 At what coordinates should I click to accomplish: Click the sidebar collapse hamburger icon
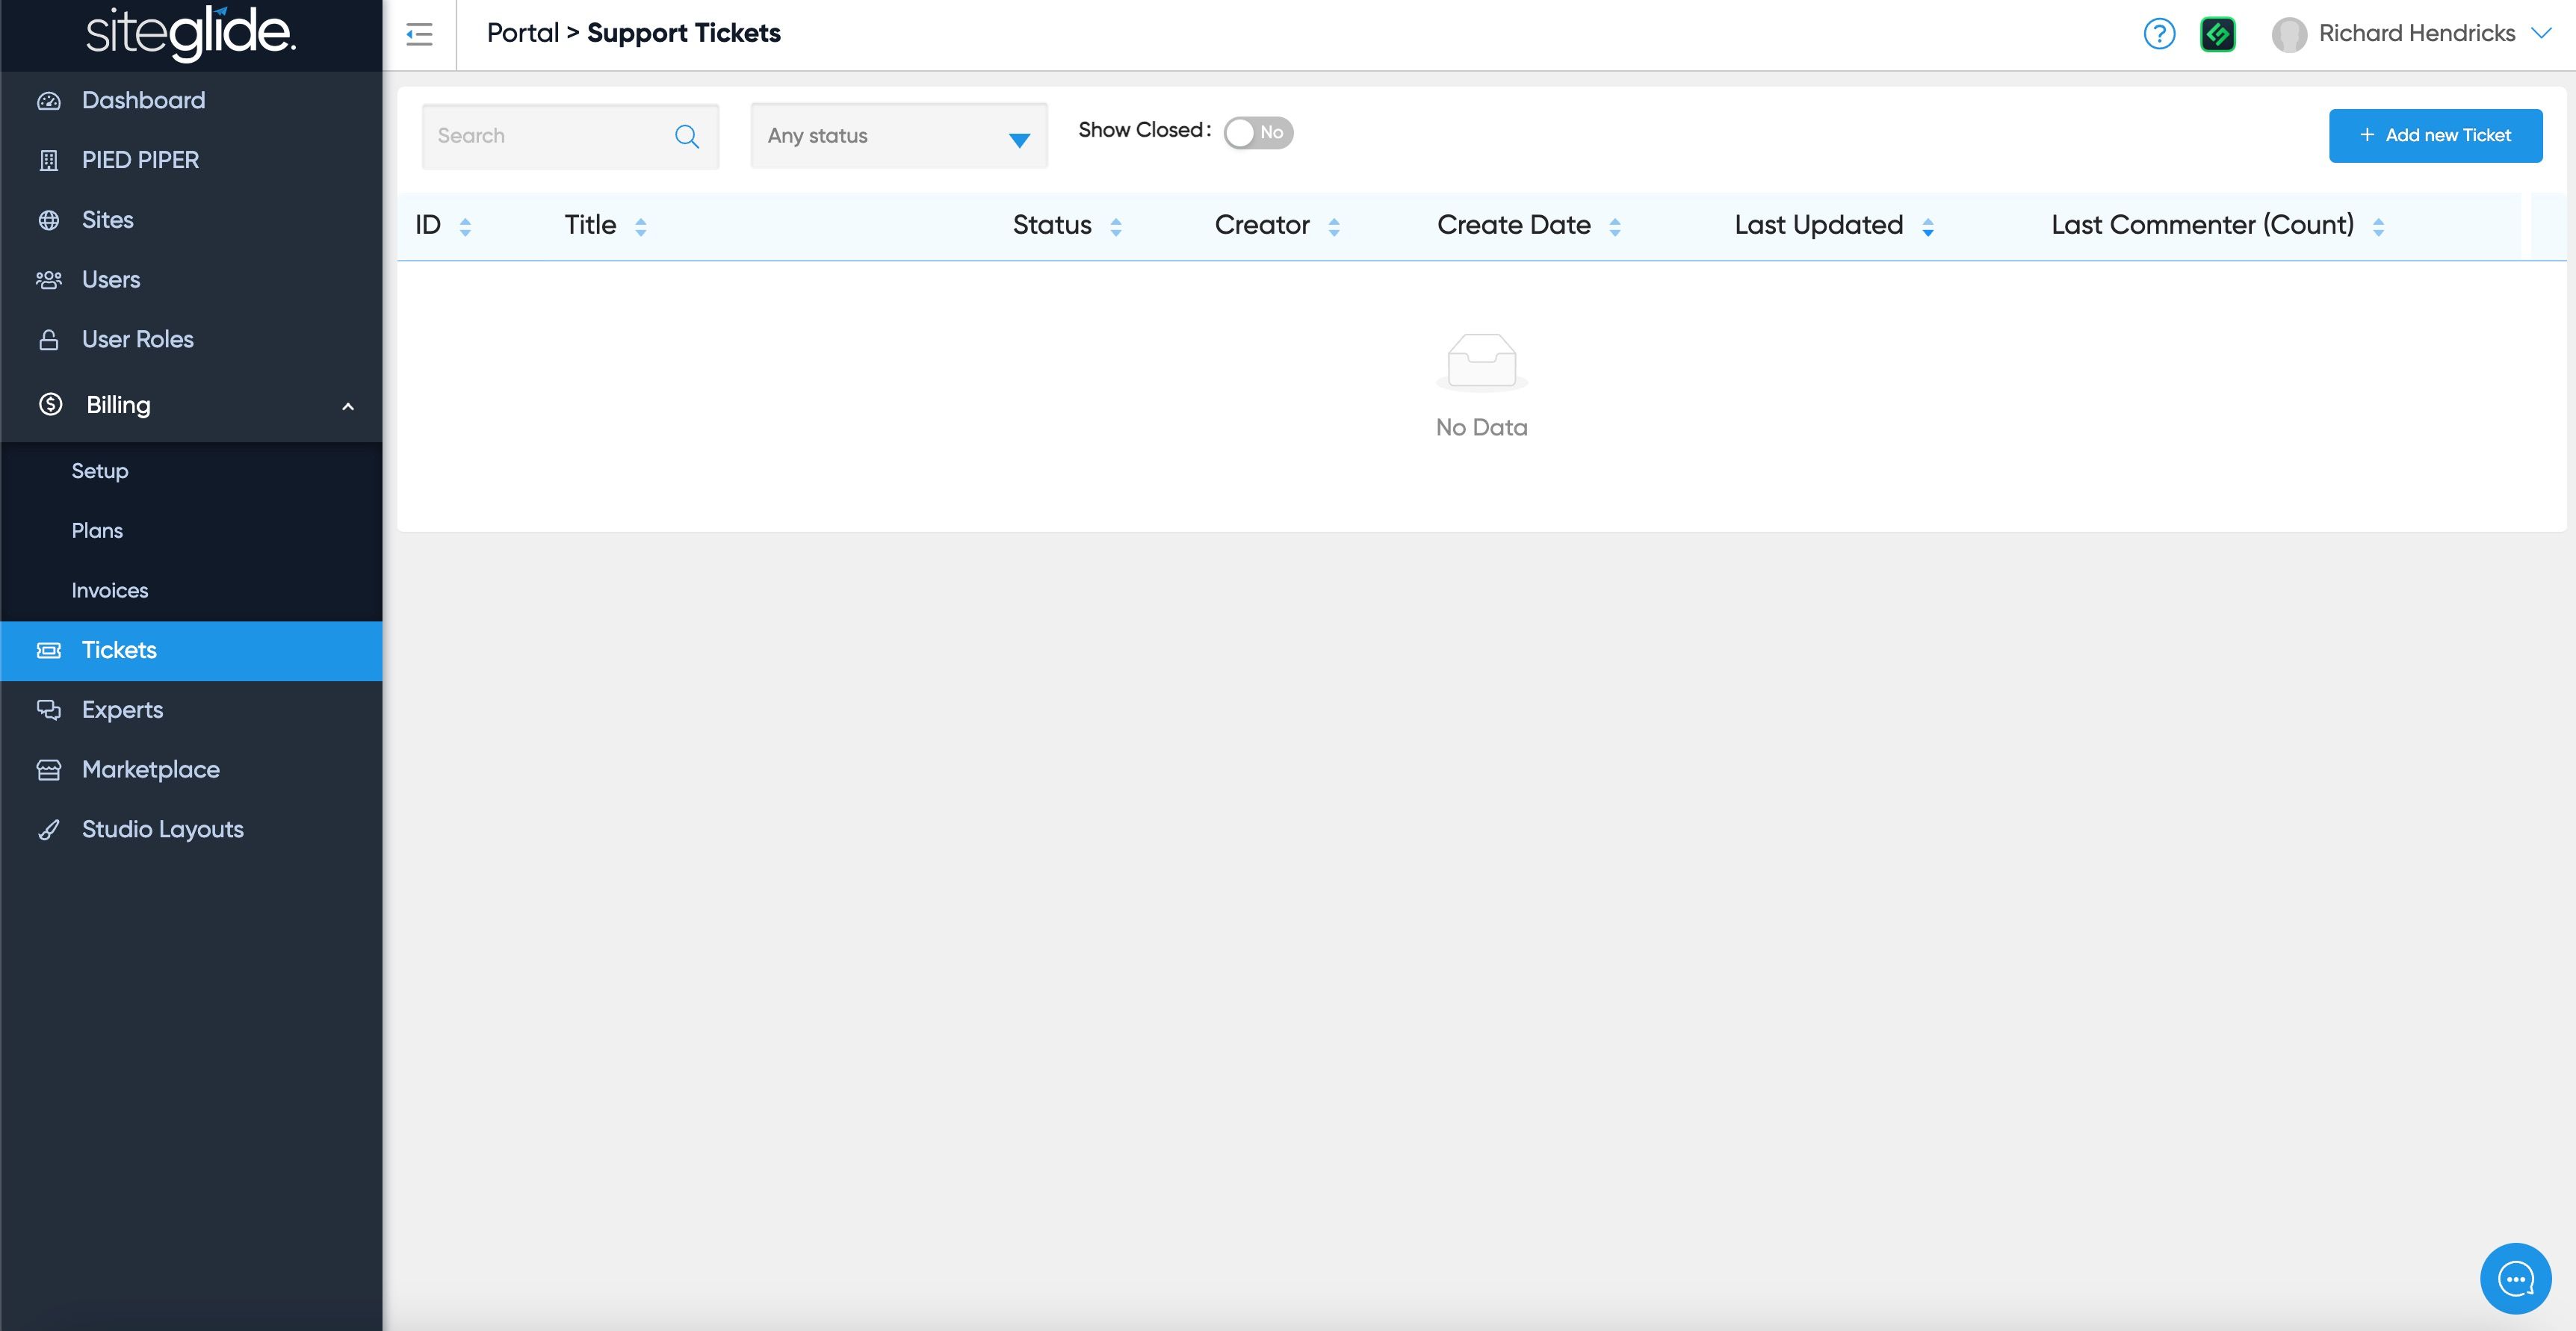coord(419,35)
